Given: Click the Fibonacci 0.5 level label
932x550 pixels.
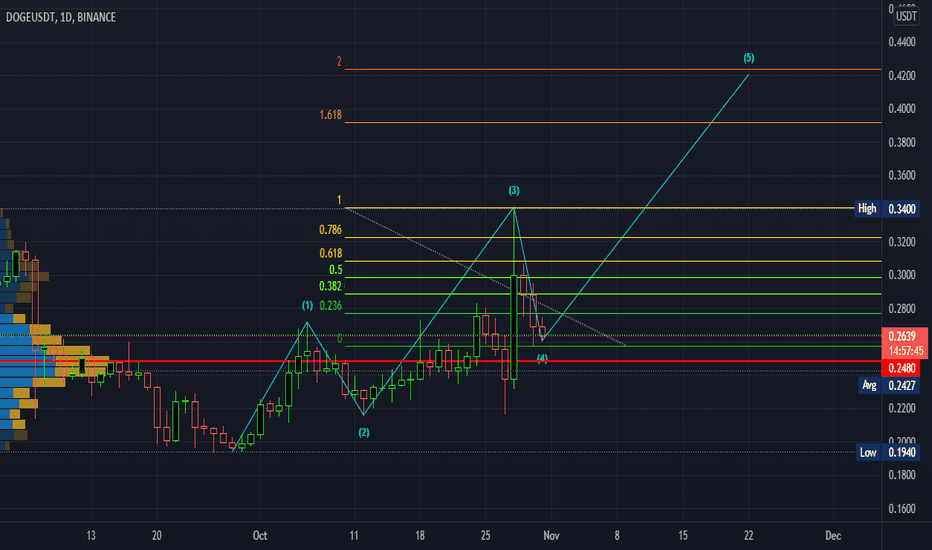Looking at the screenshot, I should pos(336,270).
